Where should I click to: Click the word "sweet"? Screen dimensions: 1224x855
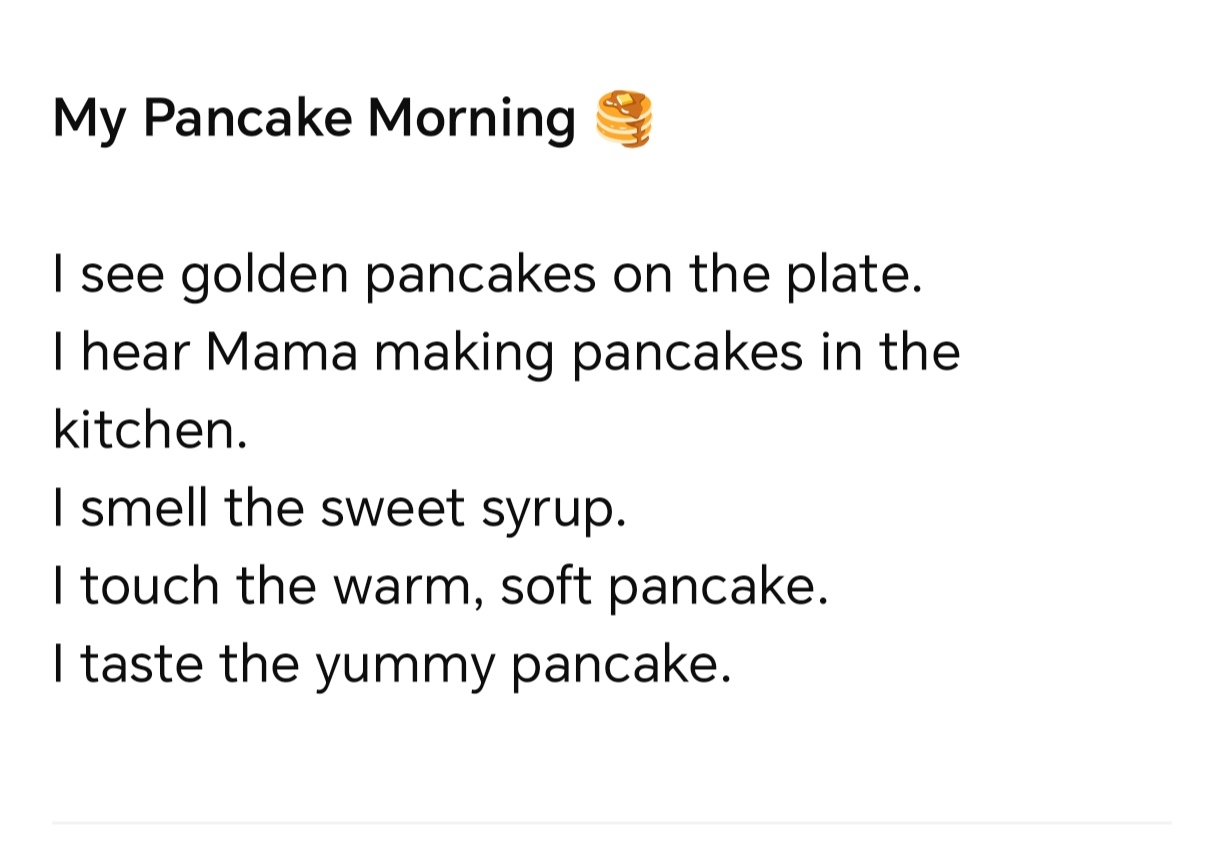tap(393, 508)
